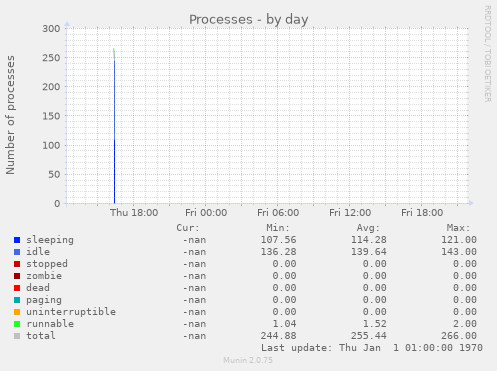
Task: Click the 100 y-axis tick label
Action: (51, 145)
